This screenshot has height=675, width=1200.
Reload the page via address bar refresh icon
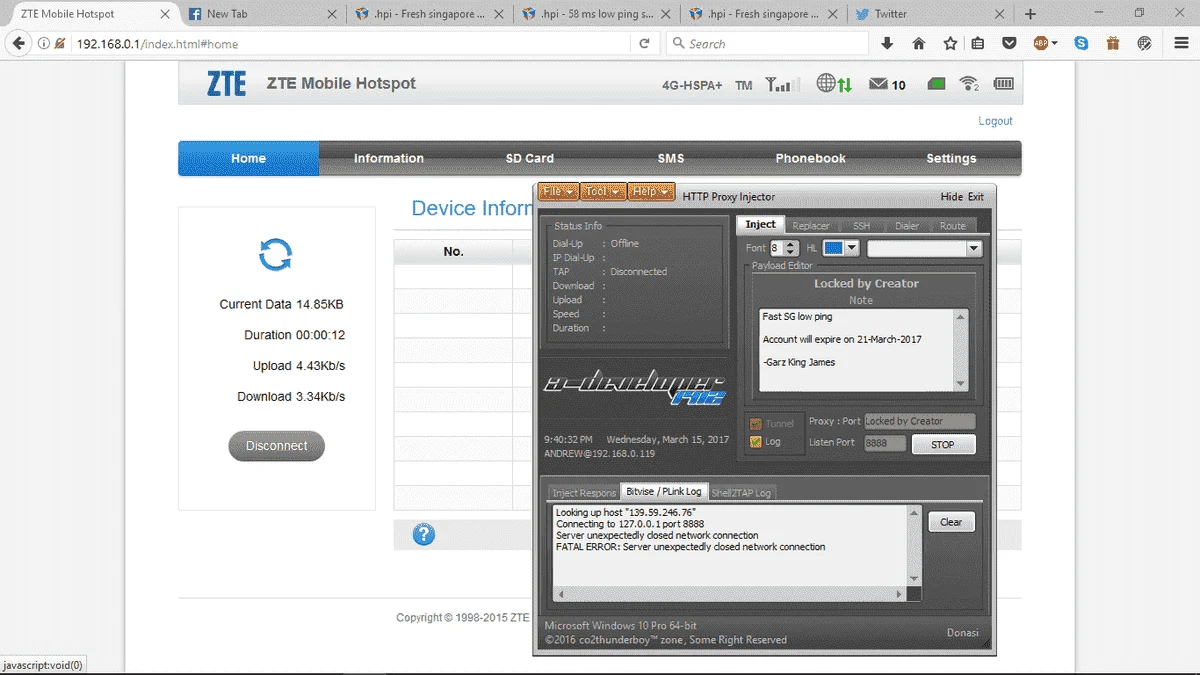coord(645,44)
